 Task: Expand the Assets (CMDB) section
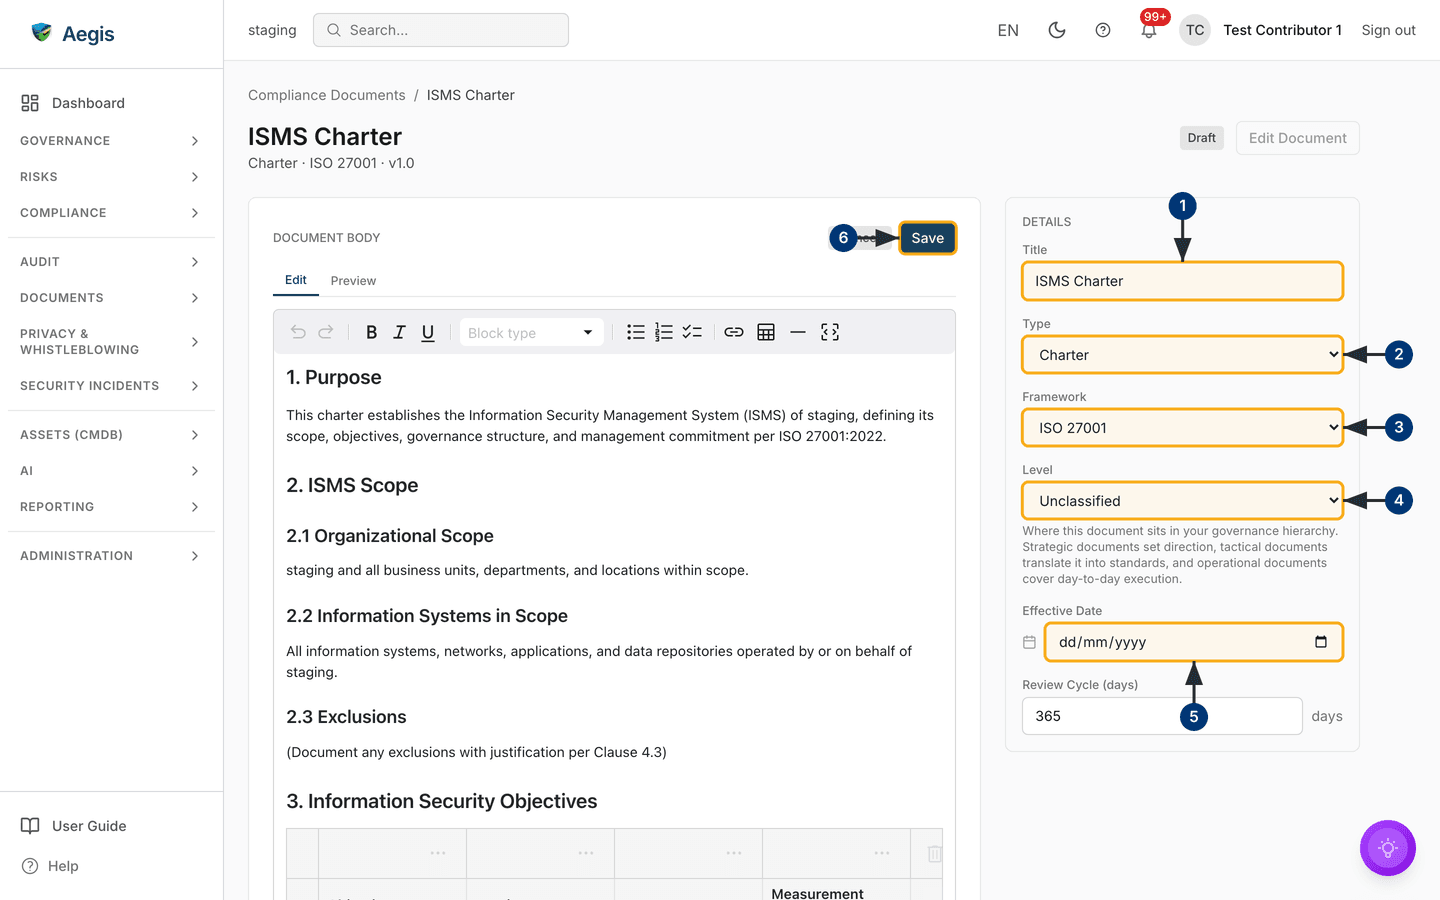point(110,435)
